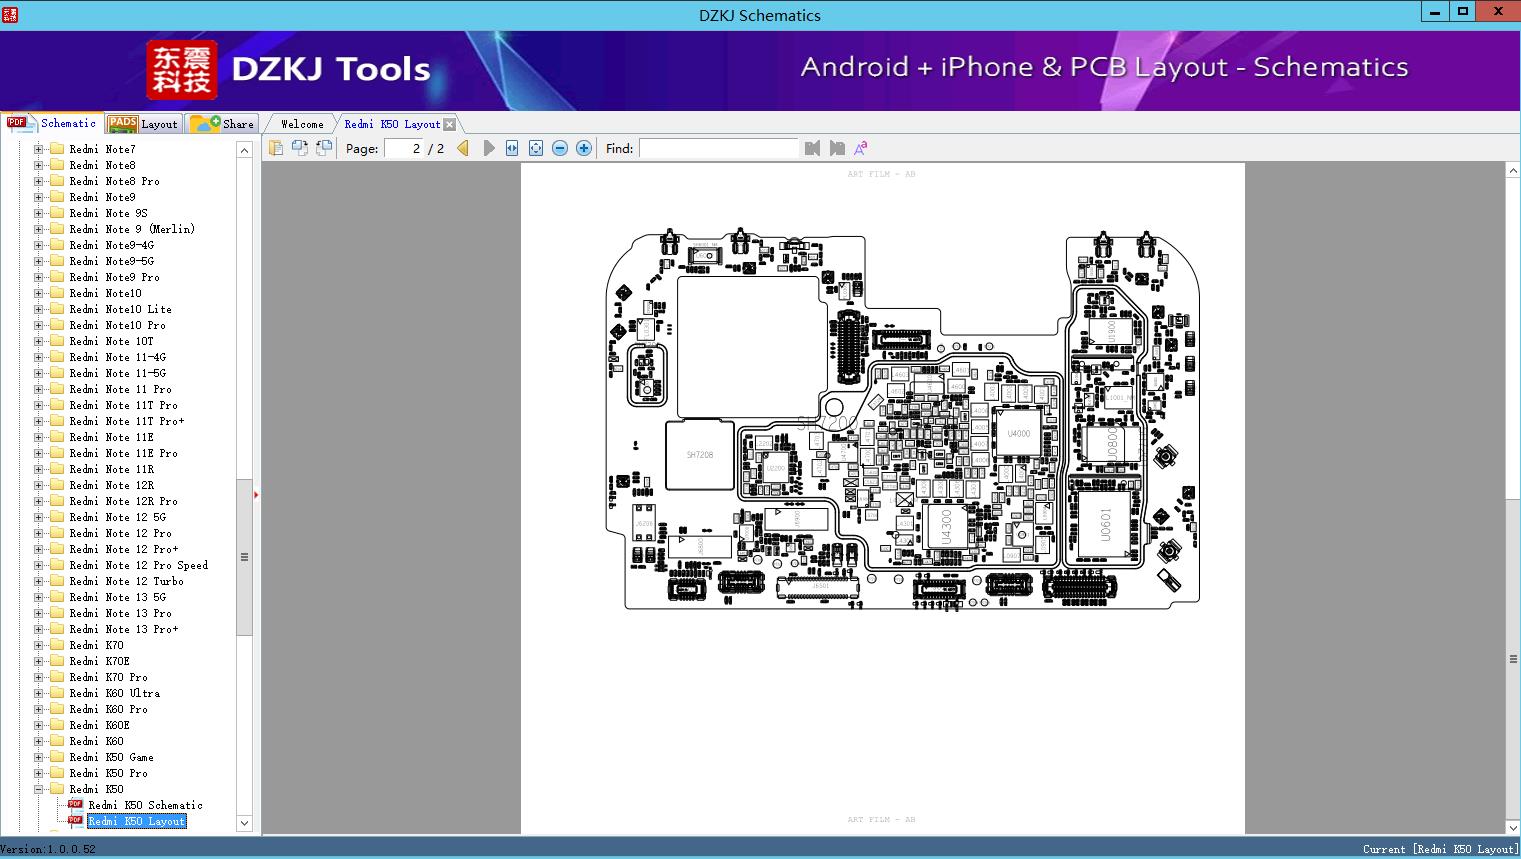1521x859 pixels.
Task: Expand the Redmi Note8 Pro folder
Action: [x=39, y=181]
